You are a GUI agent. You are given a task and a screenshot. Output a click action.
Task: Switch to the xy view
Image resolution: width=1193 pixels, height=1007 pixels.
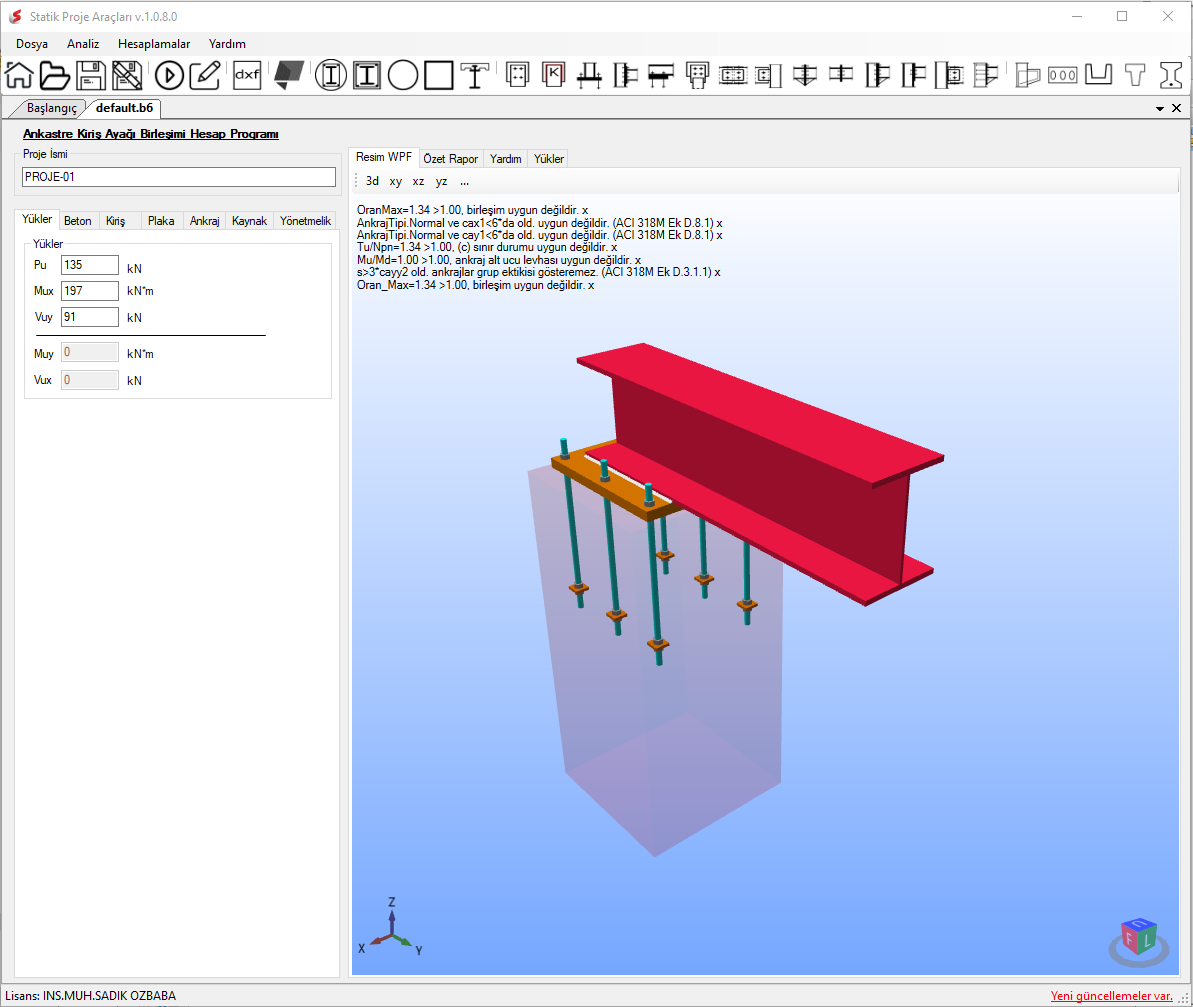pyautogui.click(x=396, y=181)
